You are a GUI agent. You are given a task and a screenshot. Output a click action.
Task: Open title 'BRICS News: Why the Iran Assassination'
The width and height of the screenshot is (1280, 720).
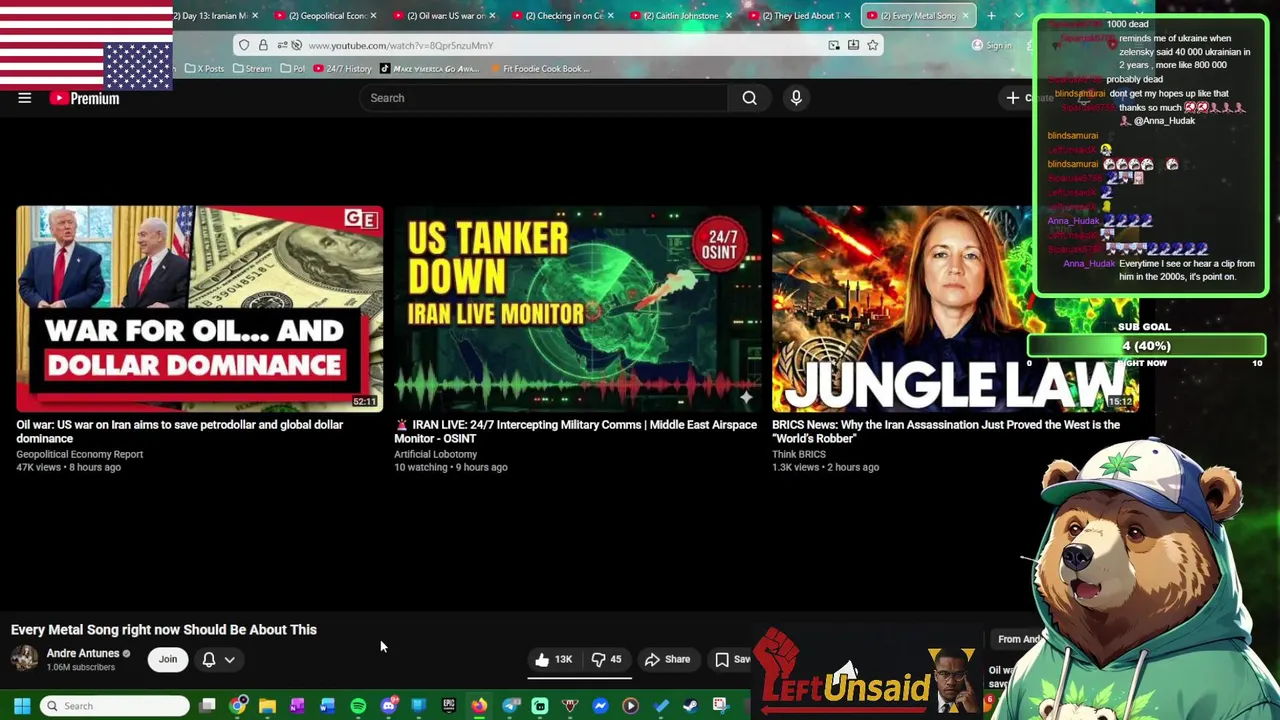pos(946,431)
